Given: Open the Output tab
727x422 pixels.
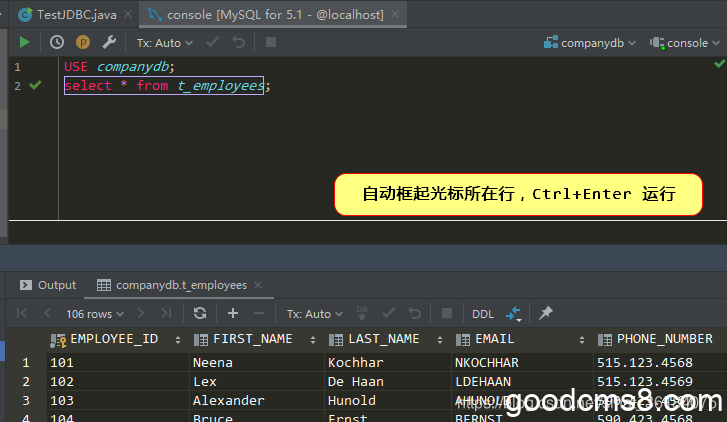Looking at the screenshot, I should coord(48,285).
